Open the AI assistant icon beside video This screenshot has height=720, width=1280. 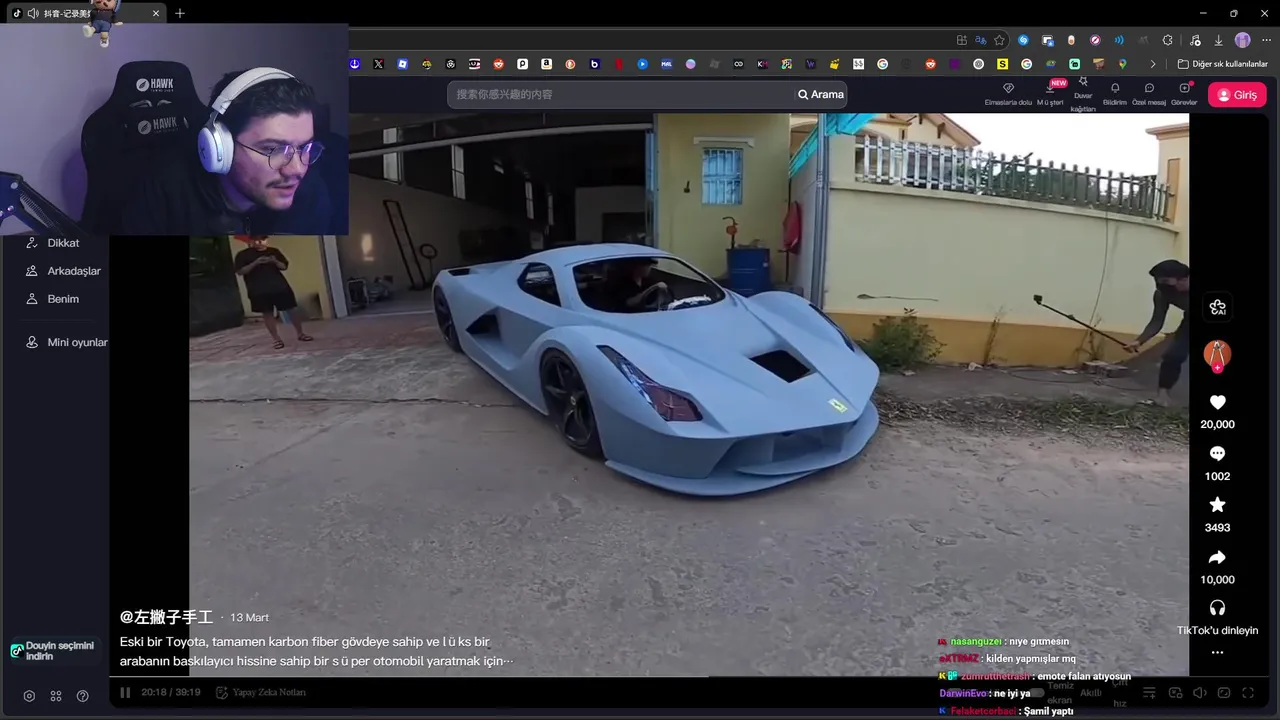click(1217, 308)
